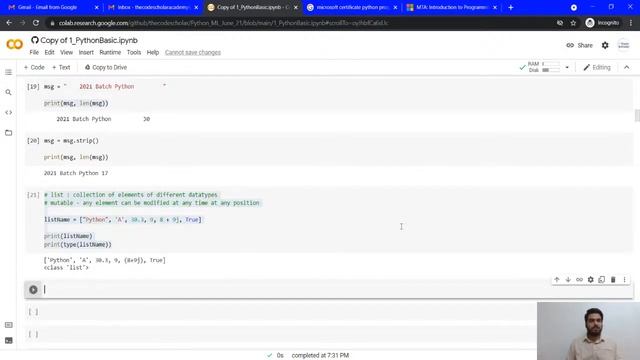The image size is (640, 360).
Task: Add a new code cell with + Code
Action: point(34,67)
